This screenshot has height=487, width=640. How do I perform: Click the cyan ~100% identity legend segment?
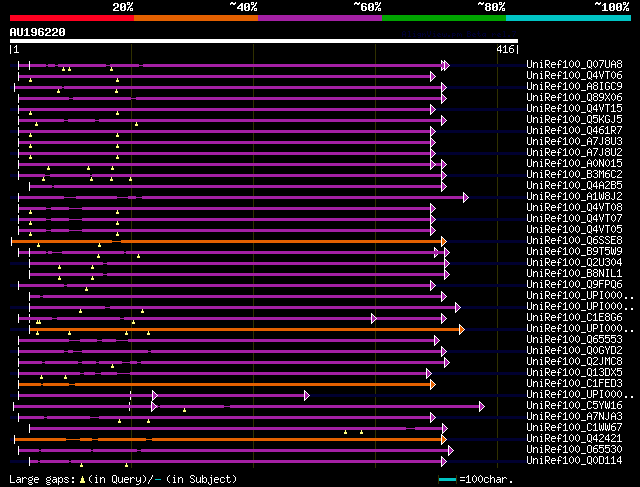(569, 18)
